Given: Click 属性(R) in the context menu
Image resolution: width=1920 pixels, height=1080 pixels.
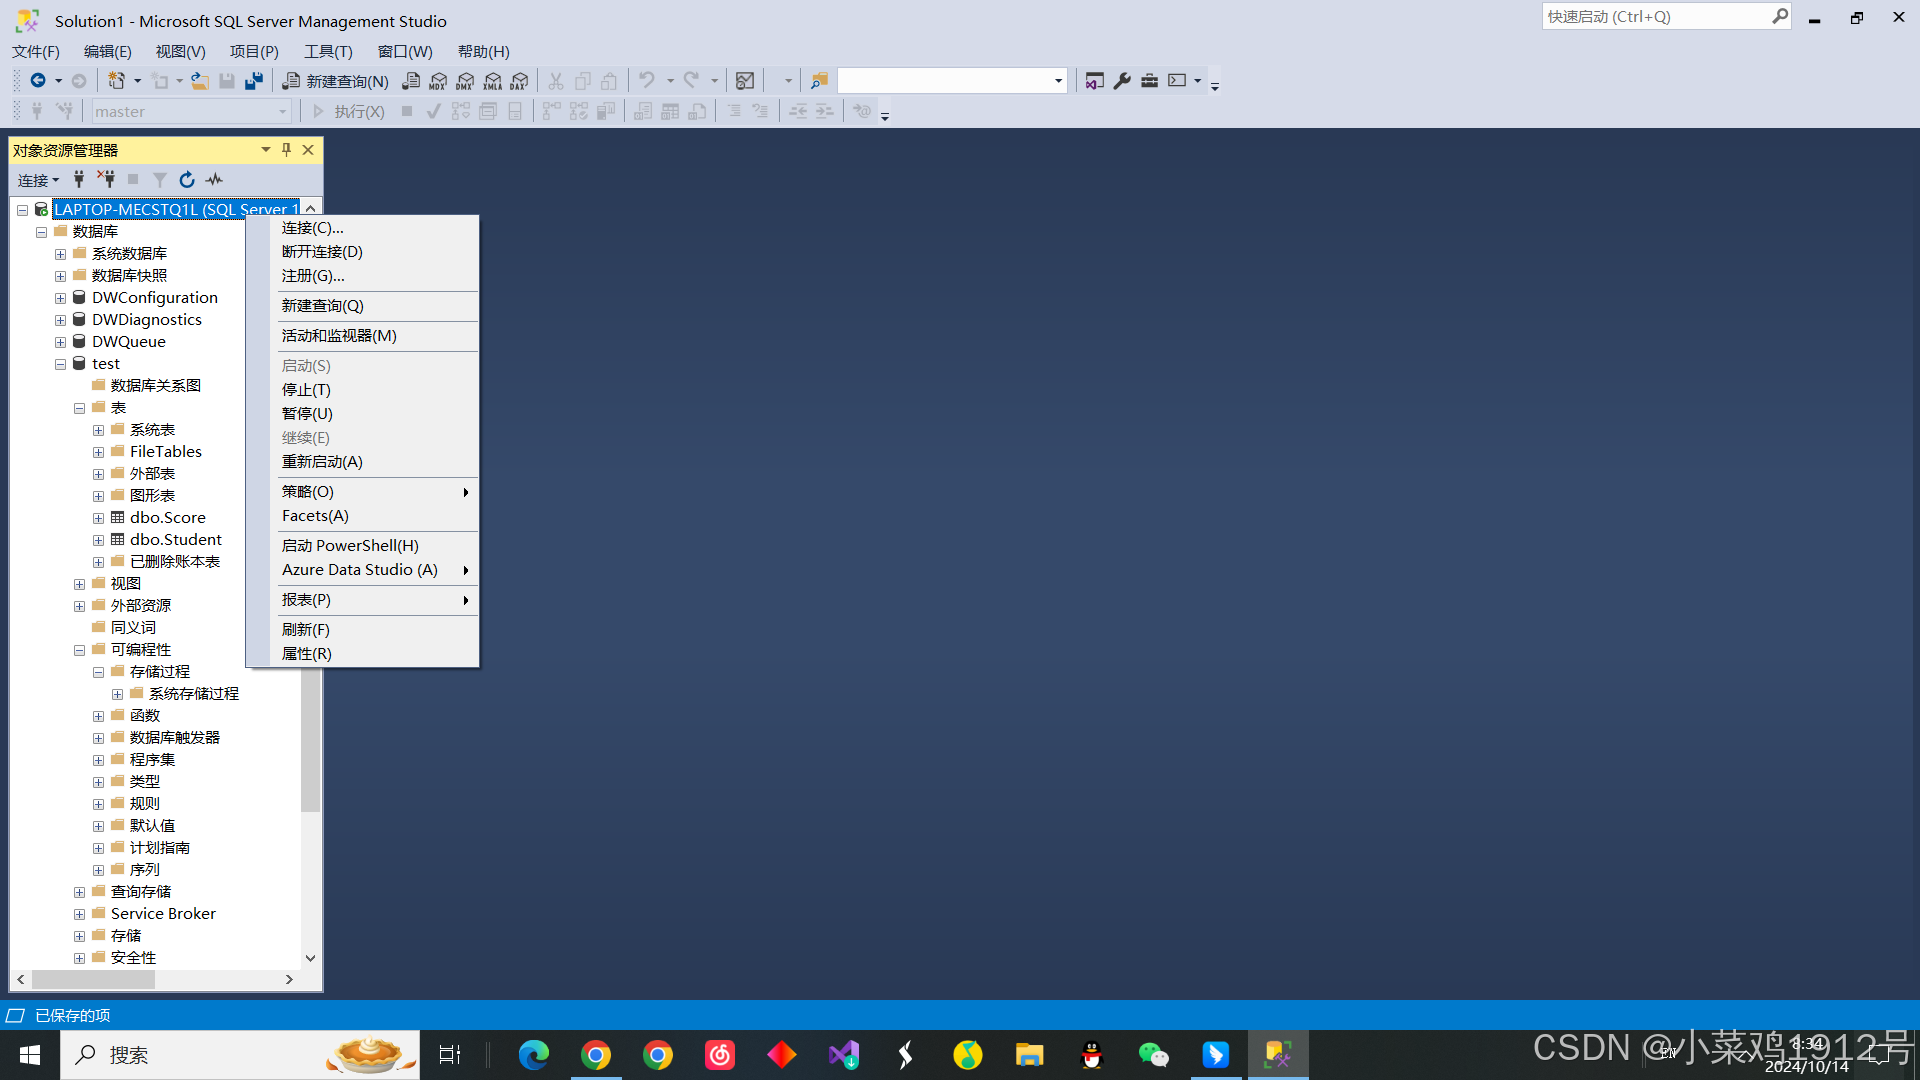Looking at the screenshot, I should point(306,654).
